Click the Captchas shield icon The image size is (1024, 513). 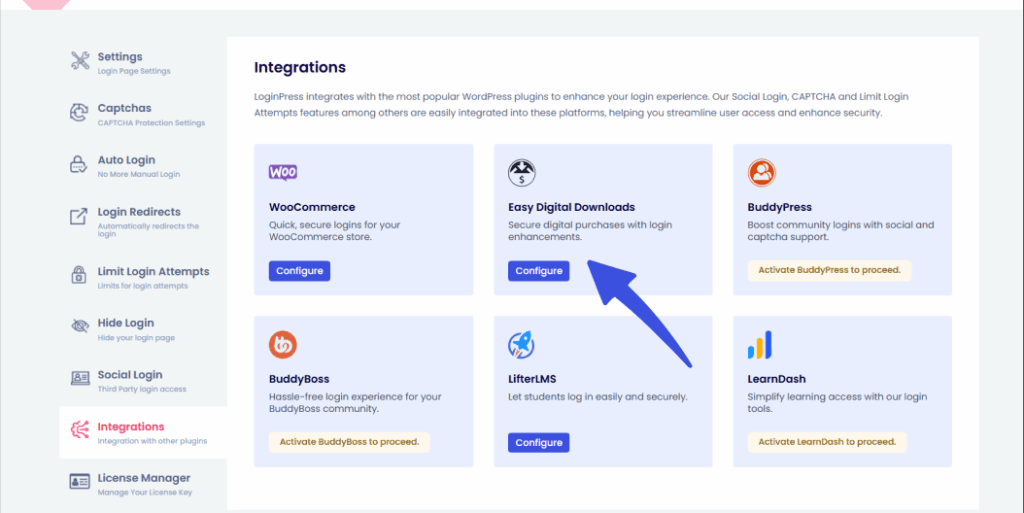(x=79, y=112)
